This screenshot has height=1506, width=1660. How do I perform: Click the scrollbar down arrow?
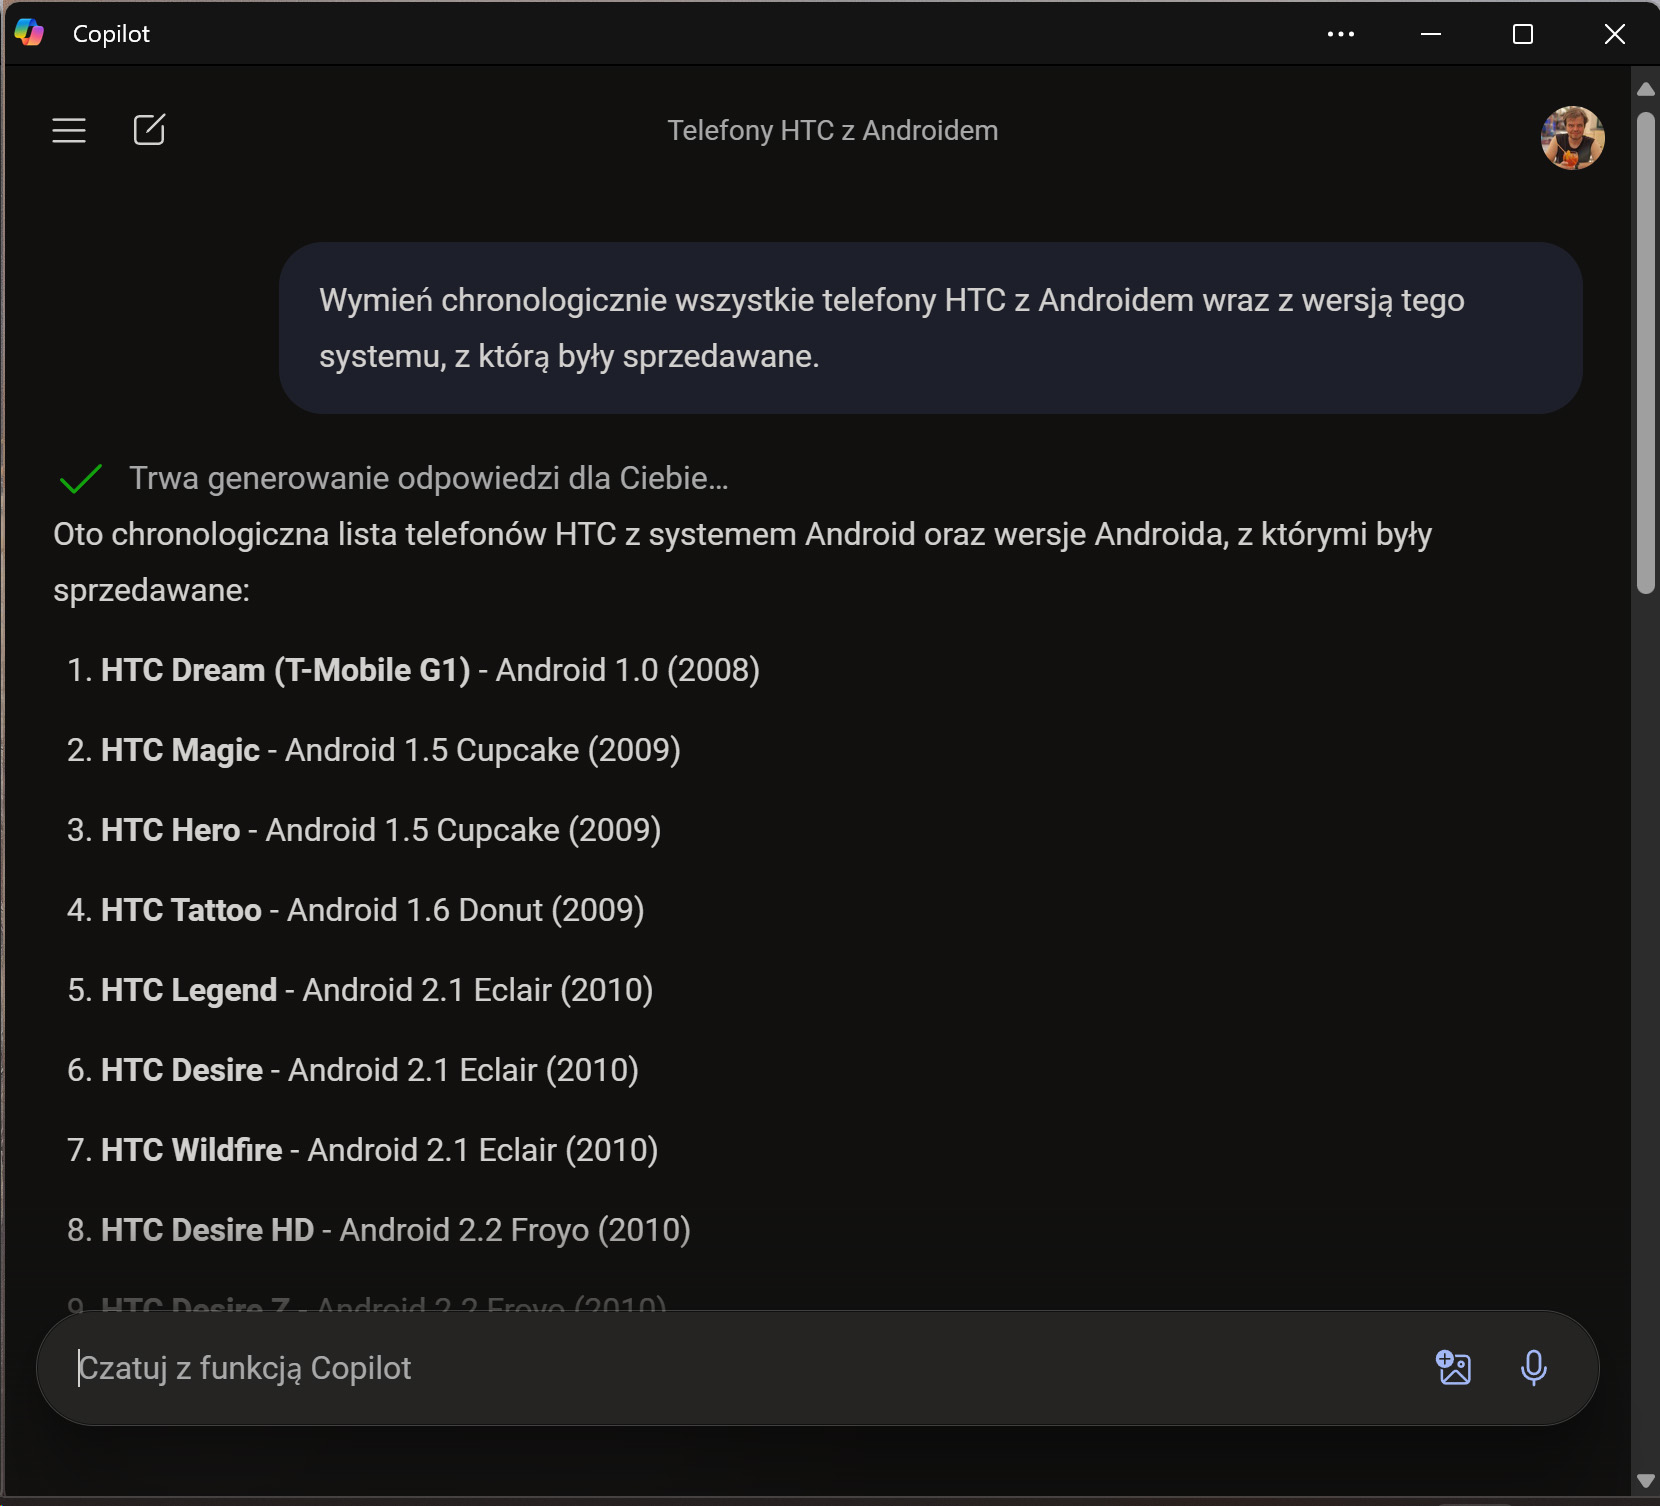(1645, 1481)
